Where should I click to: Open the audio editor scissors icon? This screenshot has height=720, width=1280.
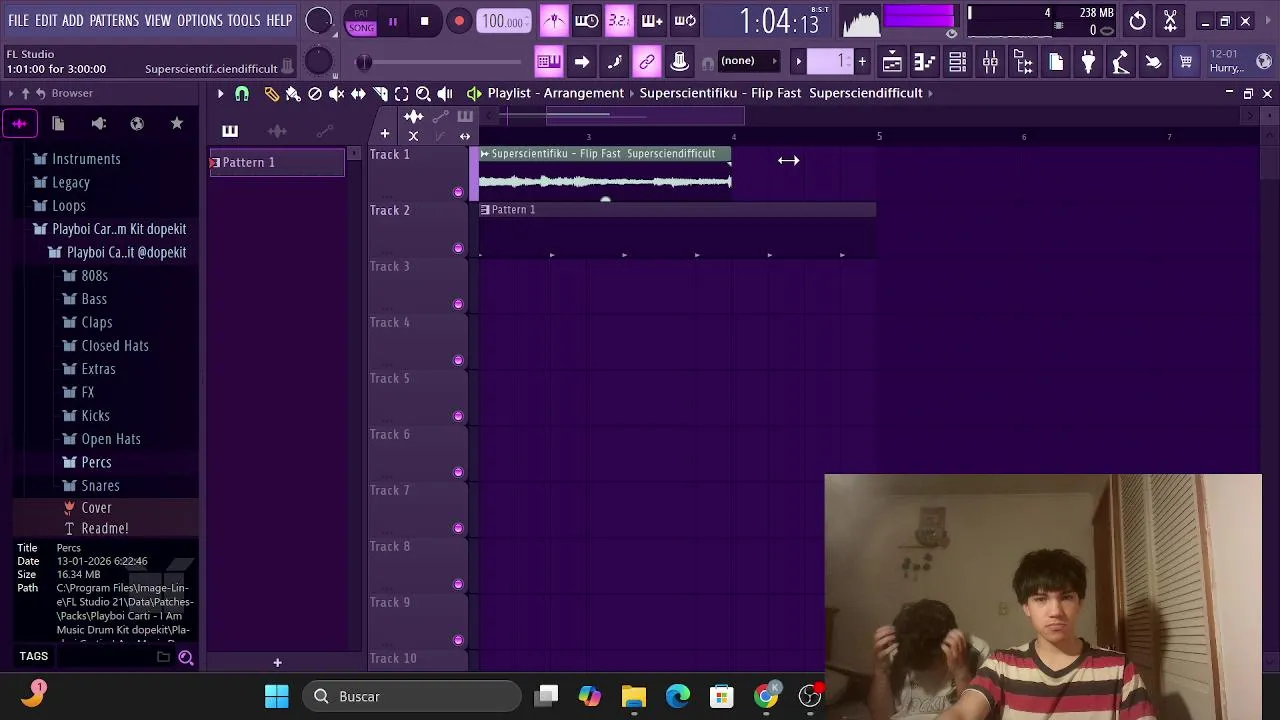point(1170,21)
